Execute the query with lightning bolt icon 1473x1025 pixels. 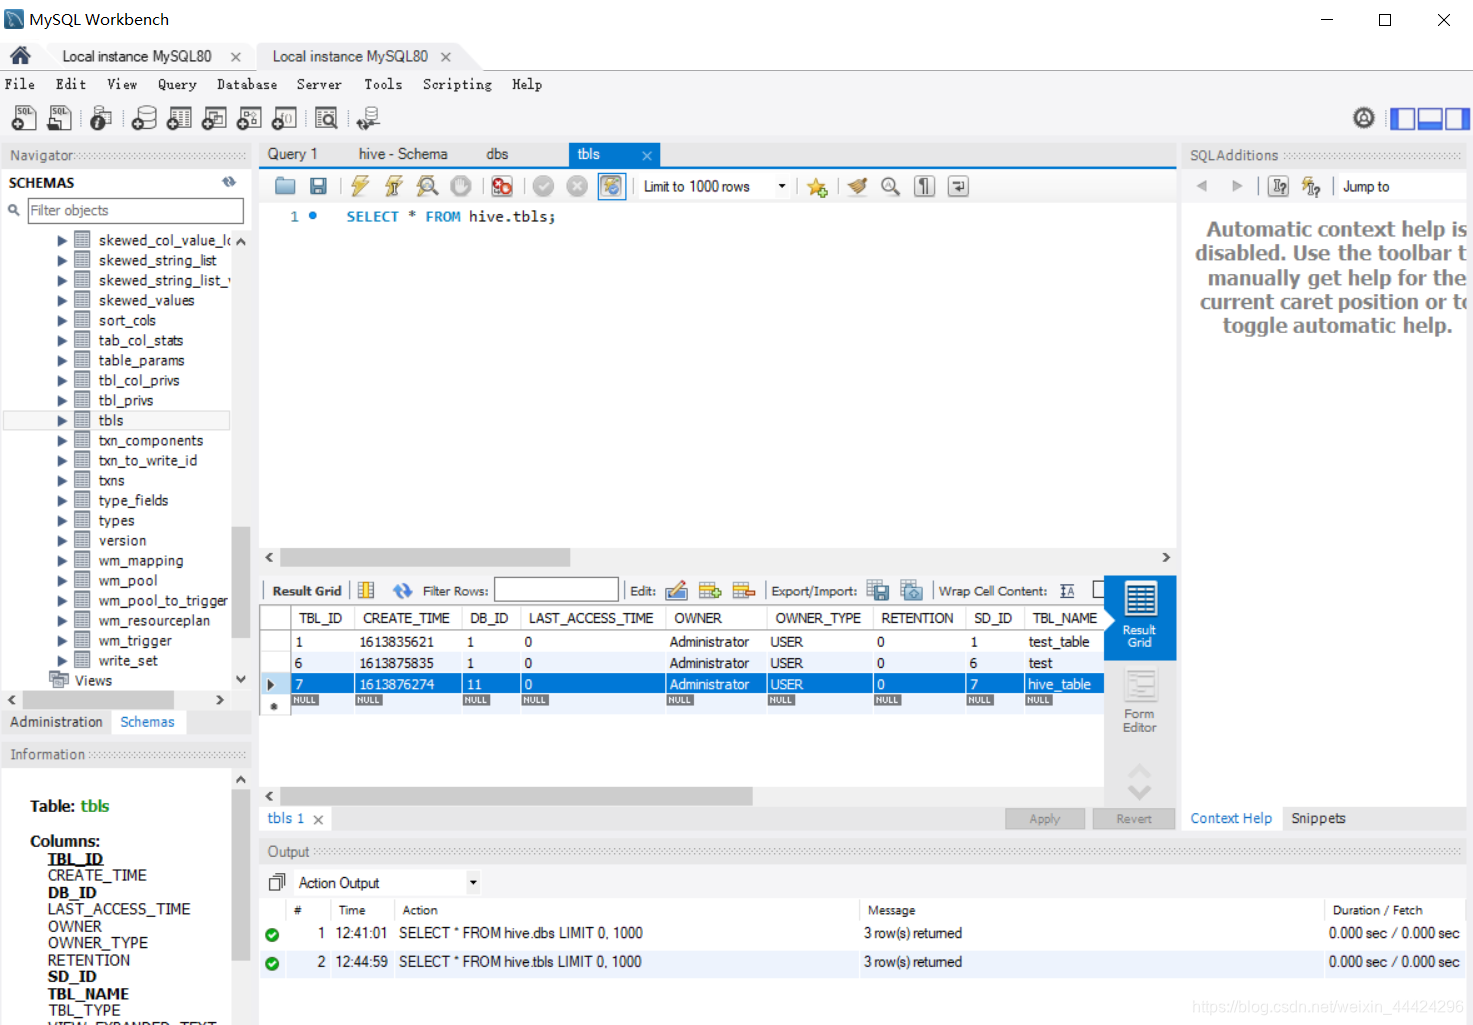(360, 186)
